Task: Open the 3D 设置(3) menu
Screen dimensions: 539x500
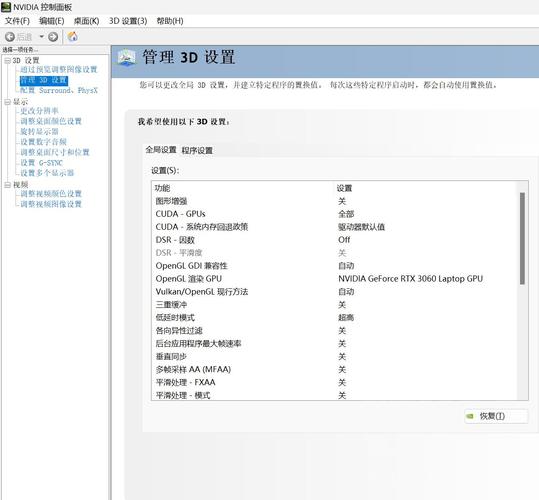Action: (x=128, y=21)
